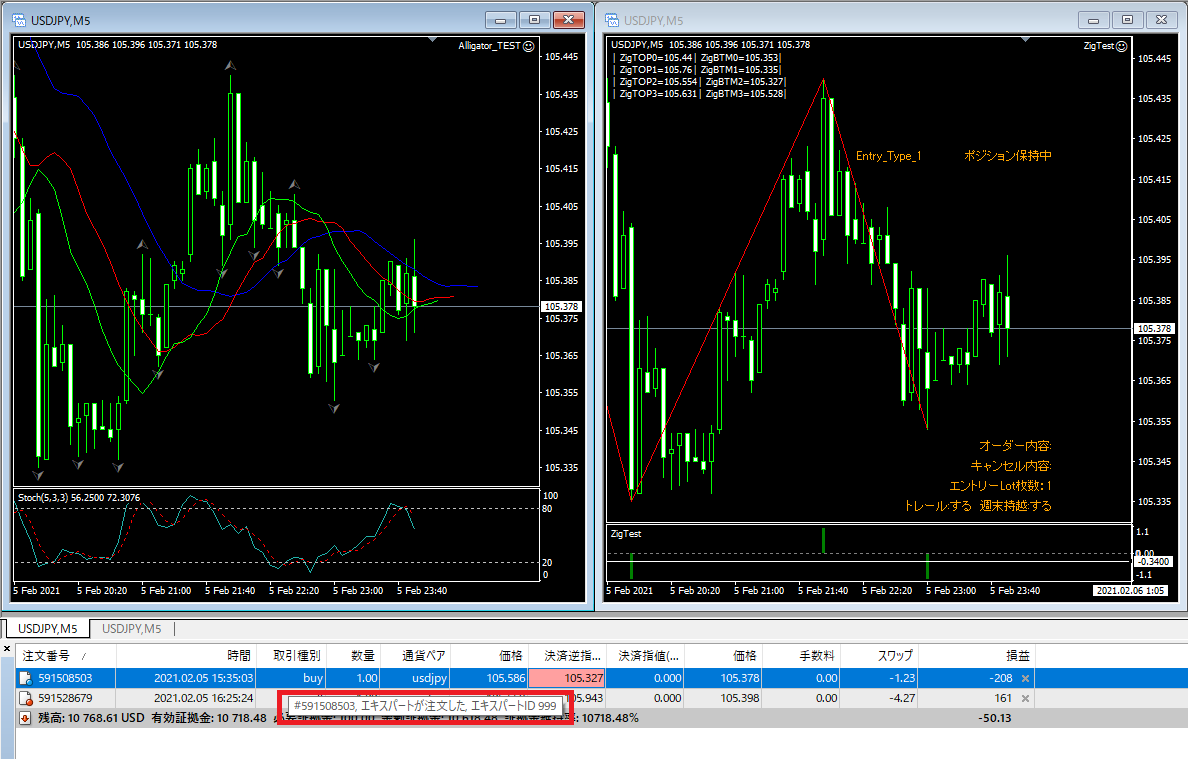Click the highlighted stop loss value 105.327
Viewport: 1188px width, 759px height.
[567, 678]
